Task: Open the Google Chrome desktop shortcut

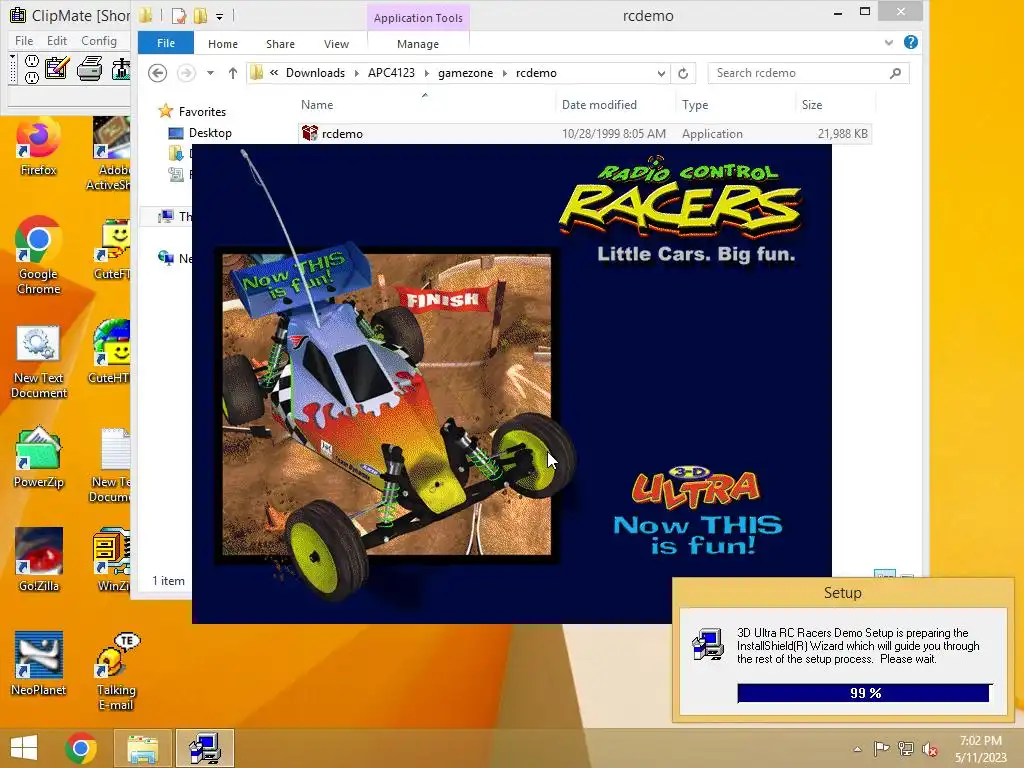Action: tap(38, 256)
